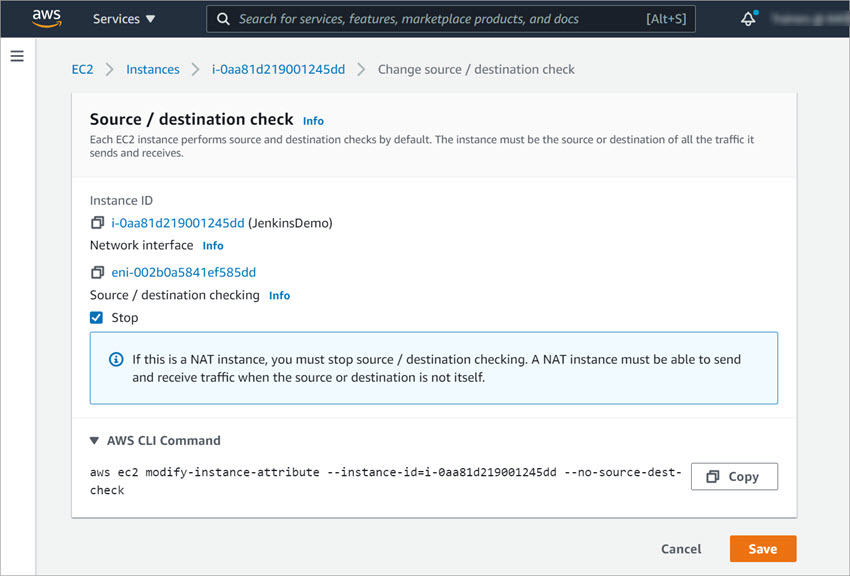
Task: Click the services search input field
Action: [430, 18]
